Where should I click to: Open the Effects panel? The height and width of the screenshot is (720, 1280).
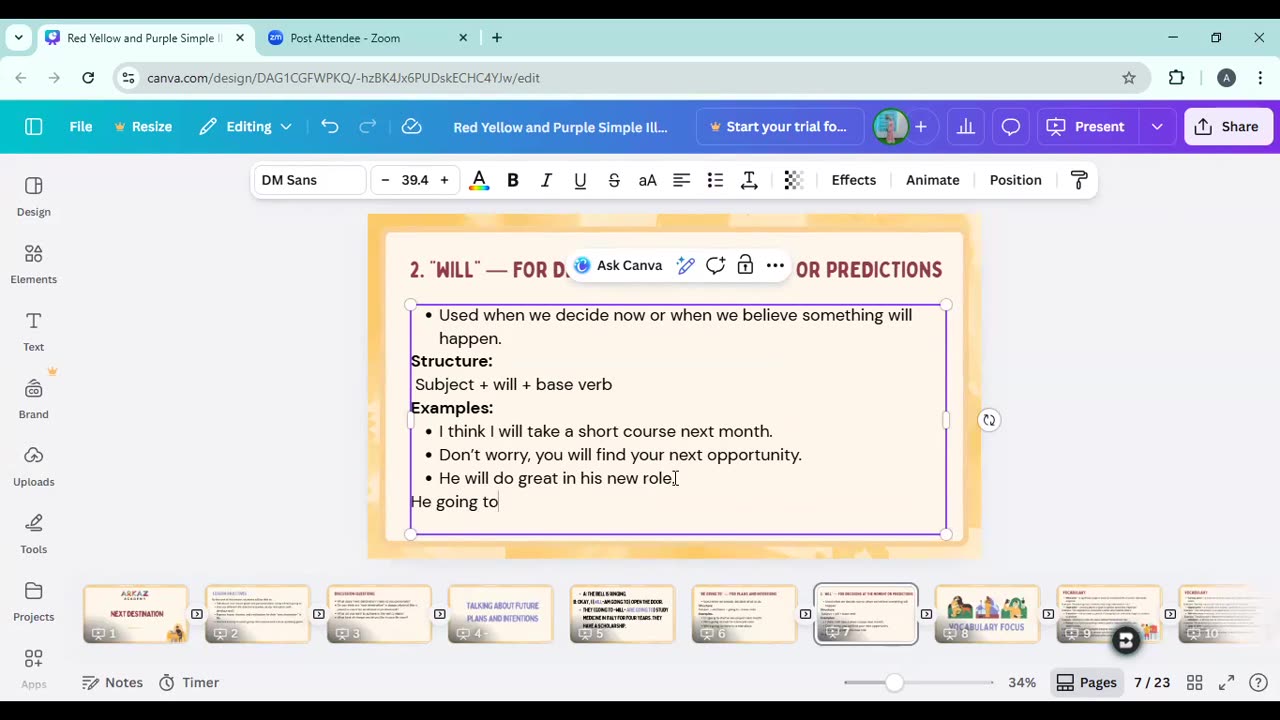(x=854, y=180)
